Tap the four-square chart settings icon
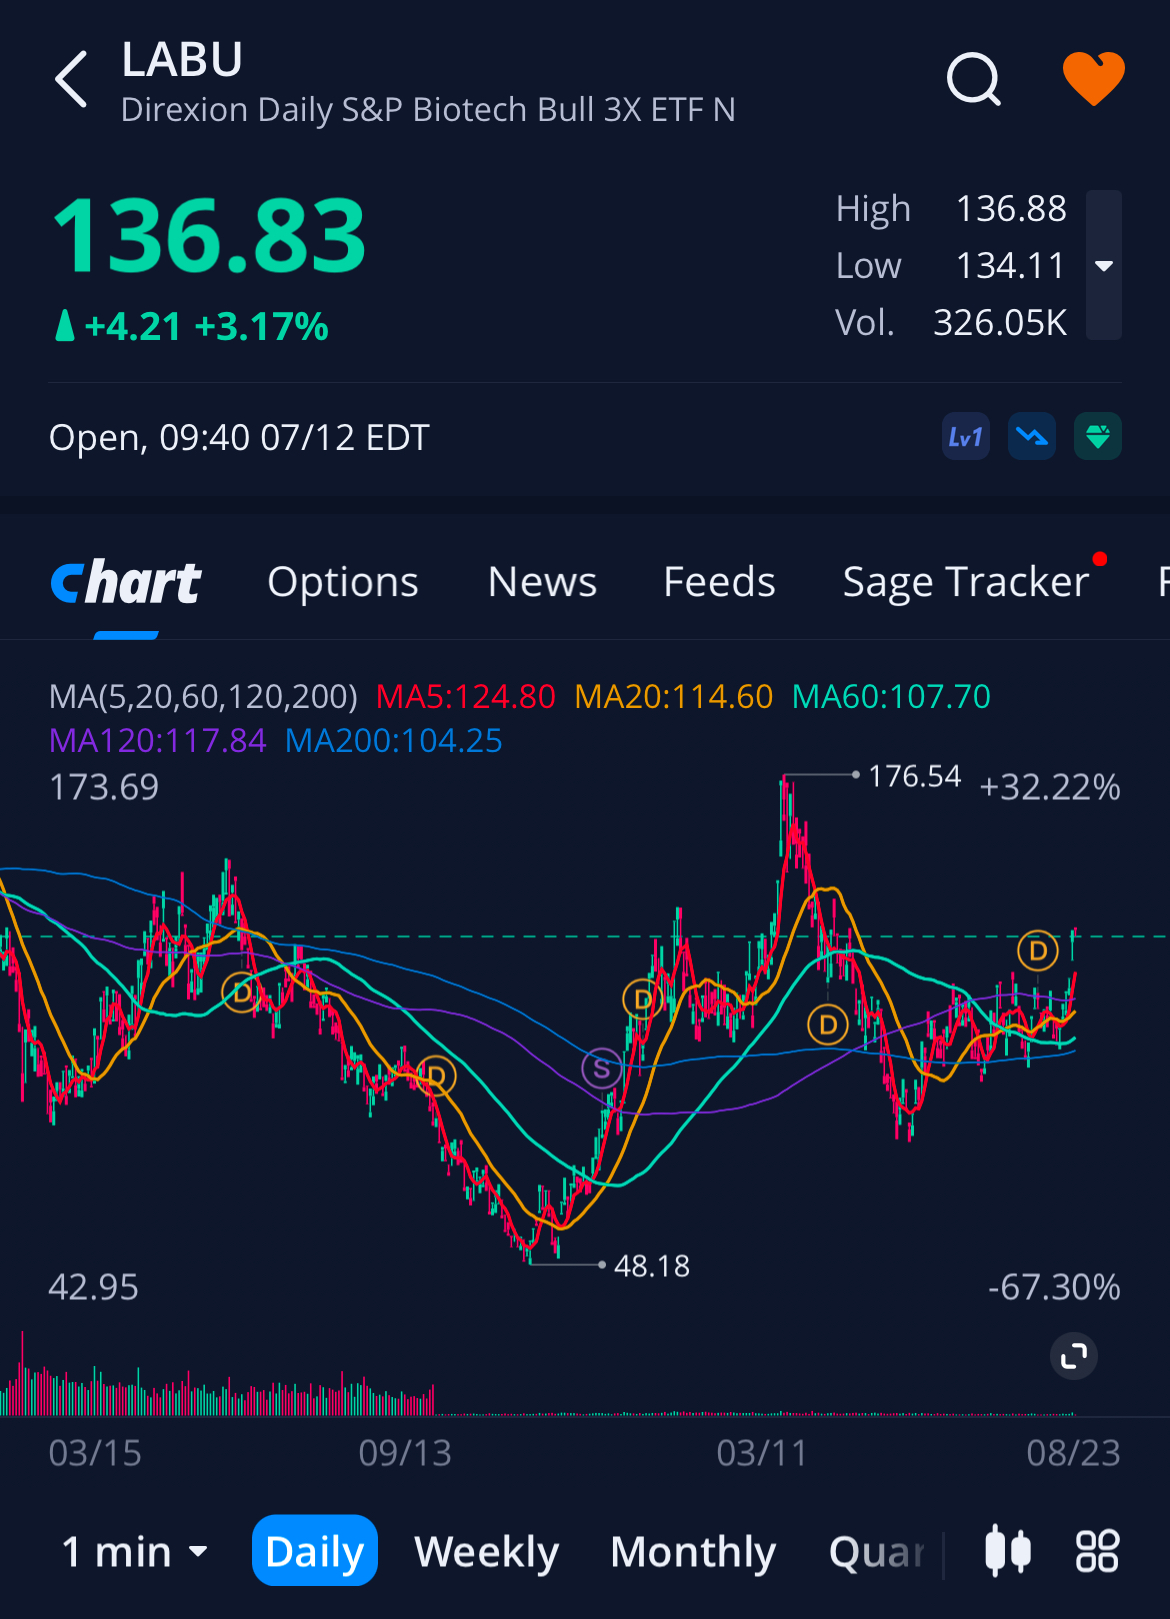The image size is (1170, 1619). click(x=1097, y=1551)
